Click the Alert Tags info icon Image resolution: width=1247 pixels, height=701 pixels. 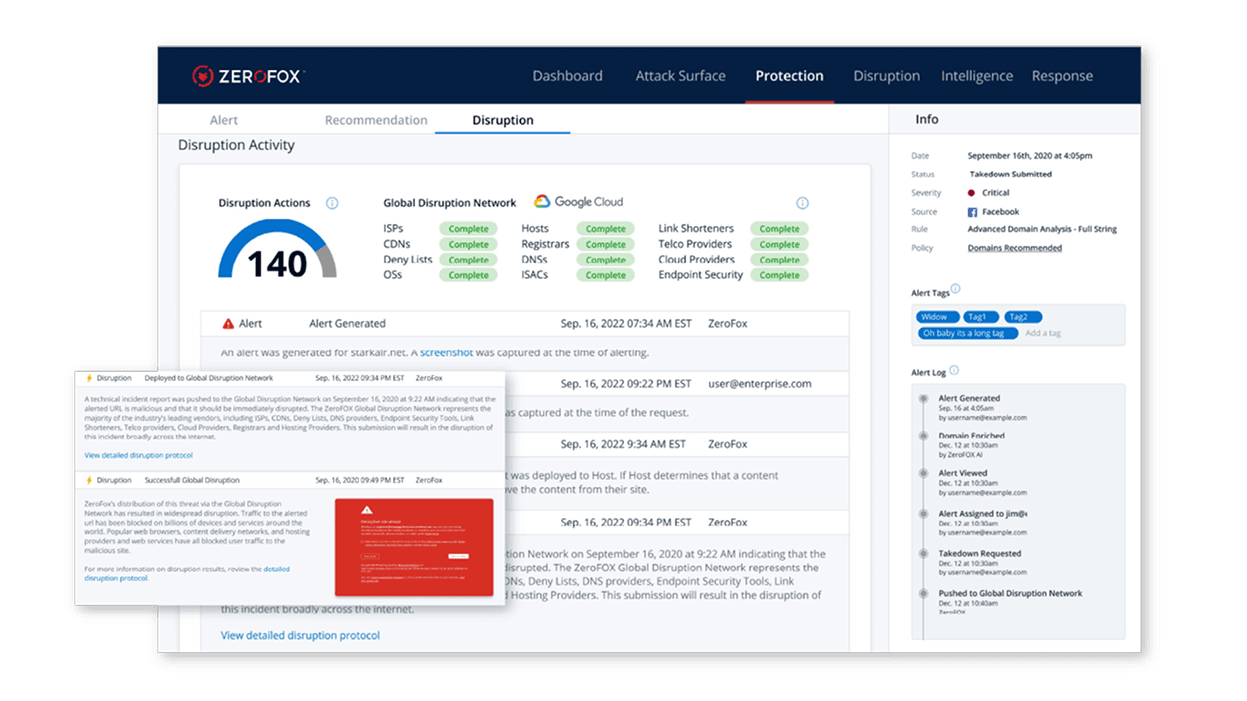(955, 290)
